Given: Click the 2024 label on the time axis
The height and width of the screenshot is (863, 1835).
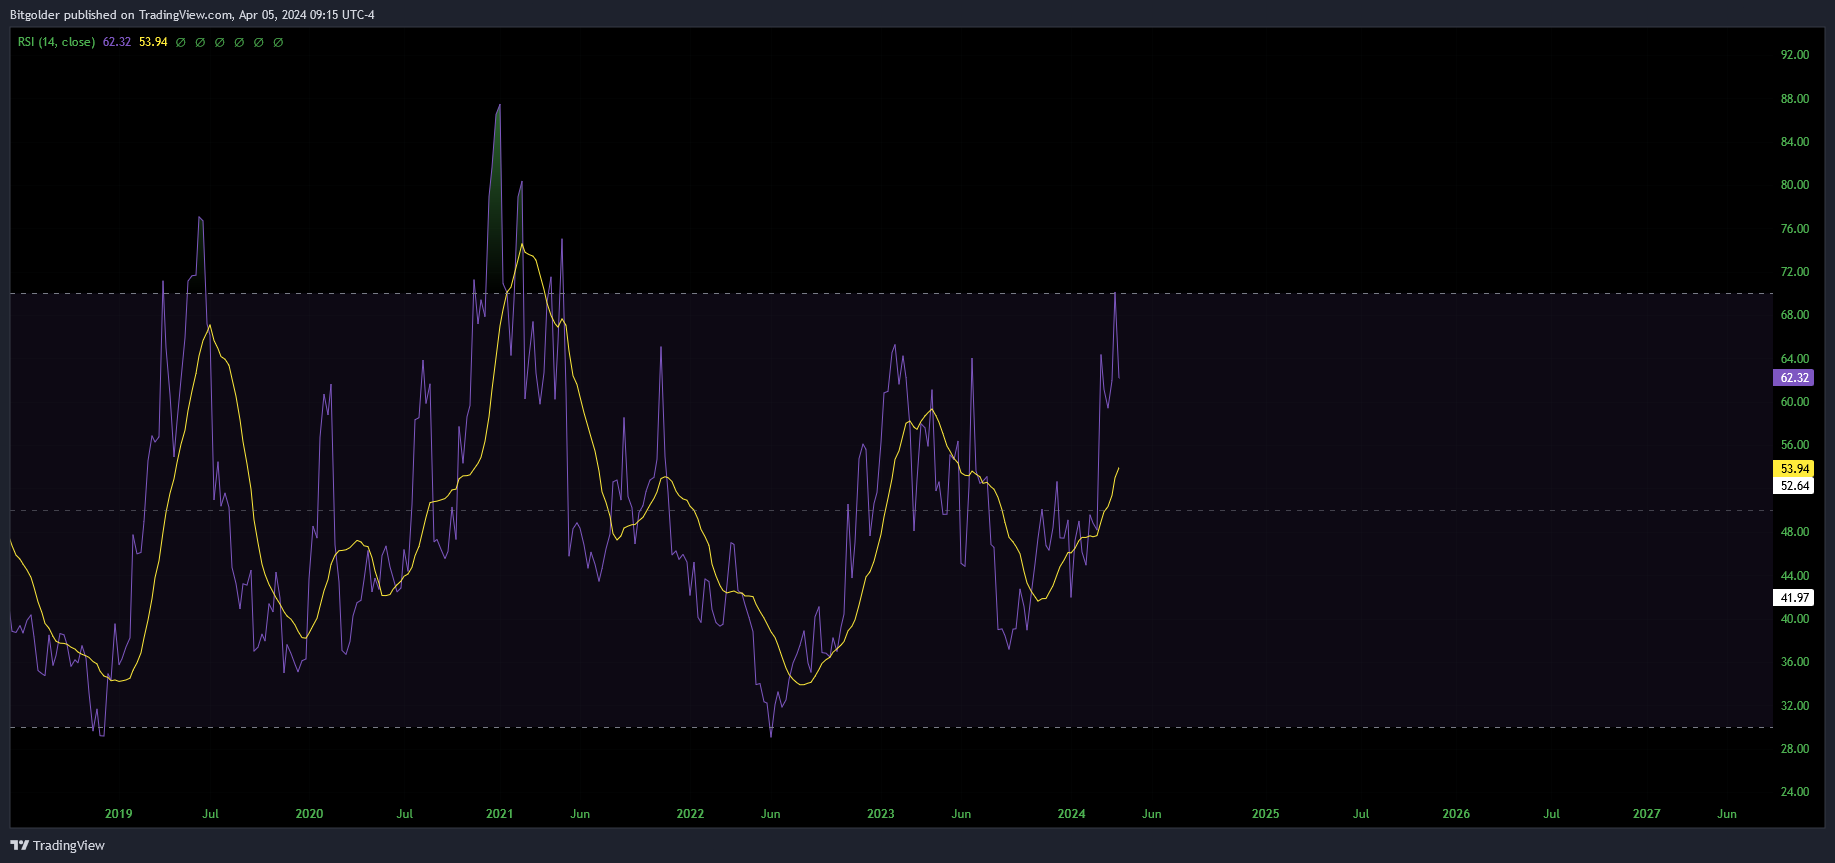Looking at the screenshot, I should [1071, 814].
